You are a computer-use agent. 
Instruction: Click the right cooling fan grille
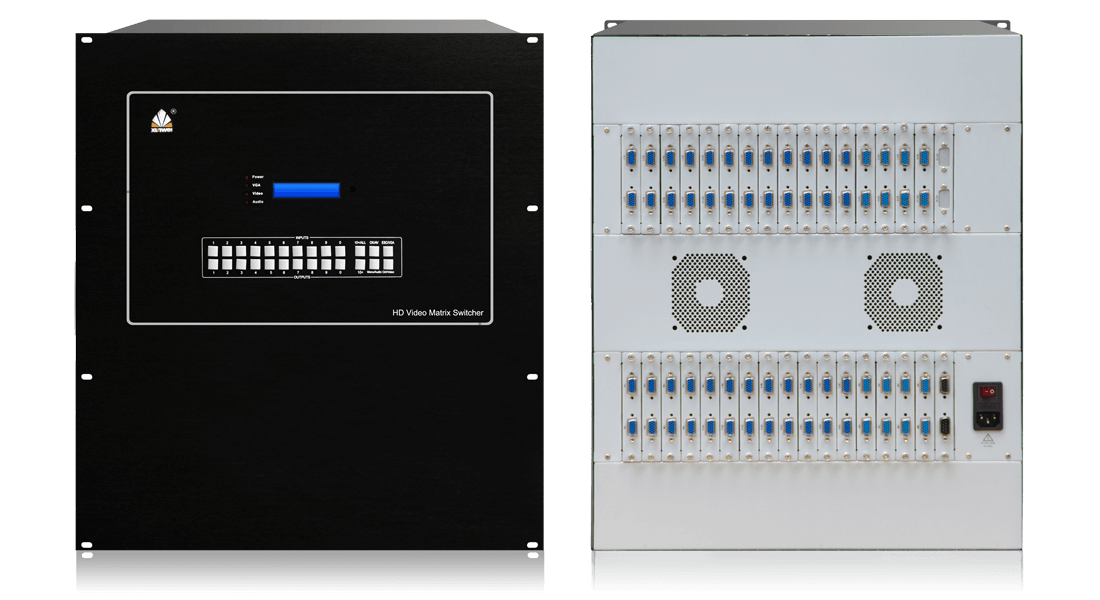(904, 291)
